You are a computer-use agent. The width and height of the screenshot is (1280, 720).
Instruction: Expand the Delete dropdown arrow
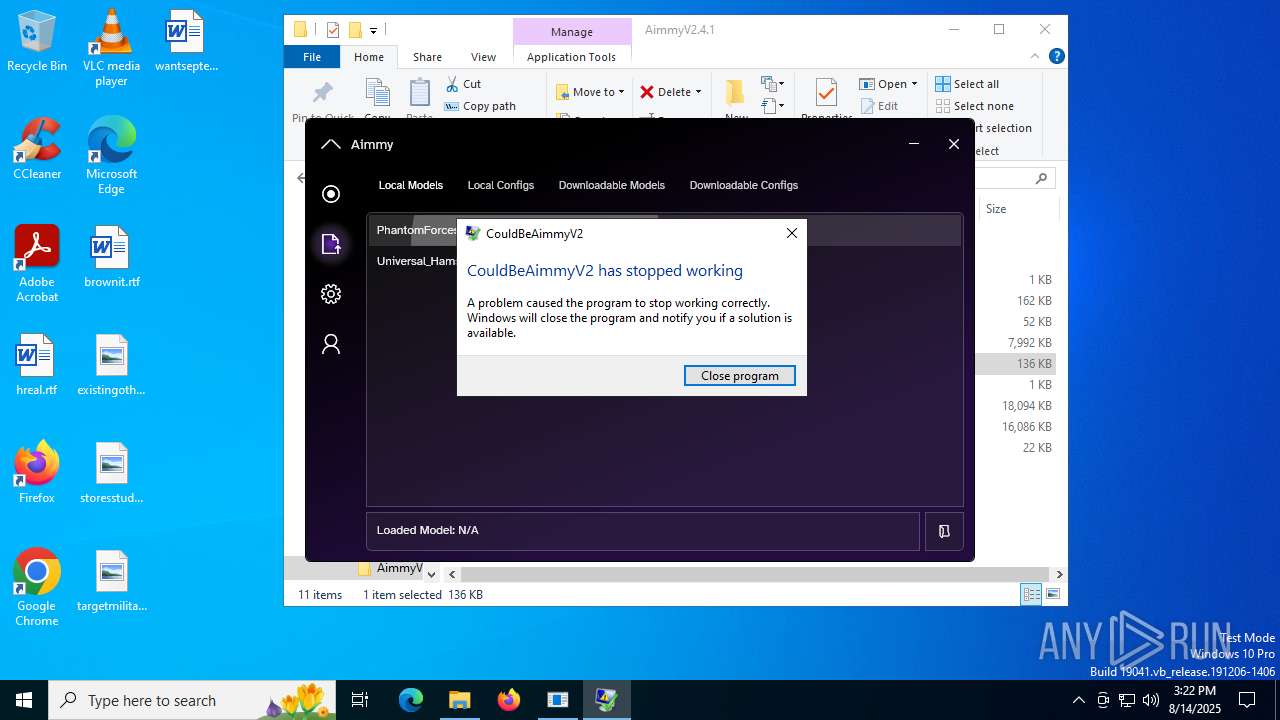point(698,92)
